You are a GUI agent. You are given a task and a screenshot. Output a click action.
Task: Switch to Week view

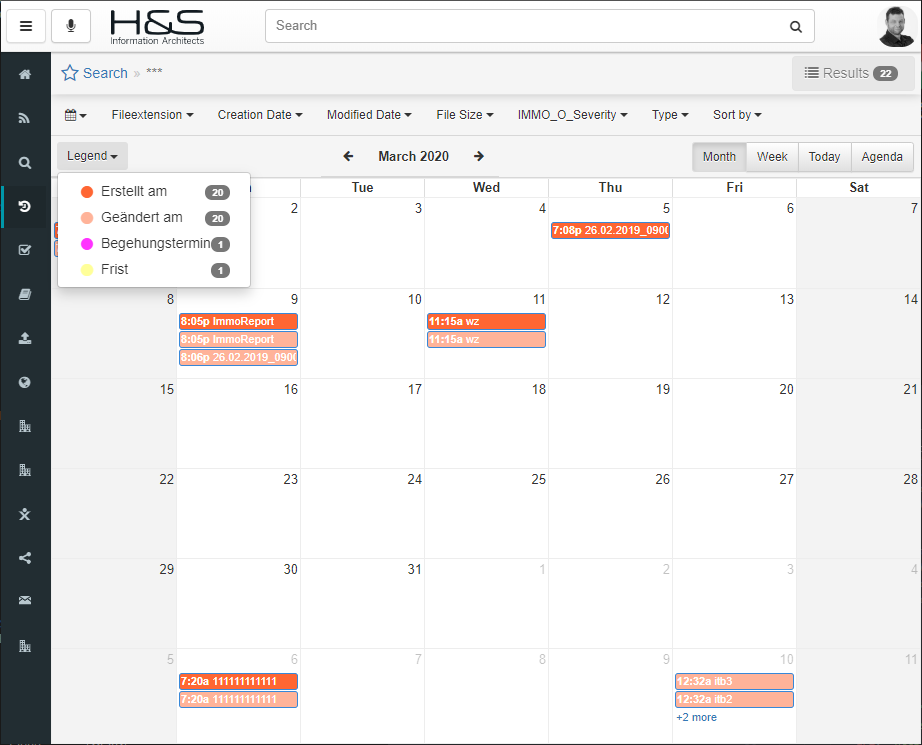(x=772, y=157)
